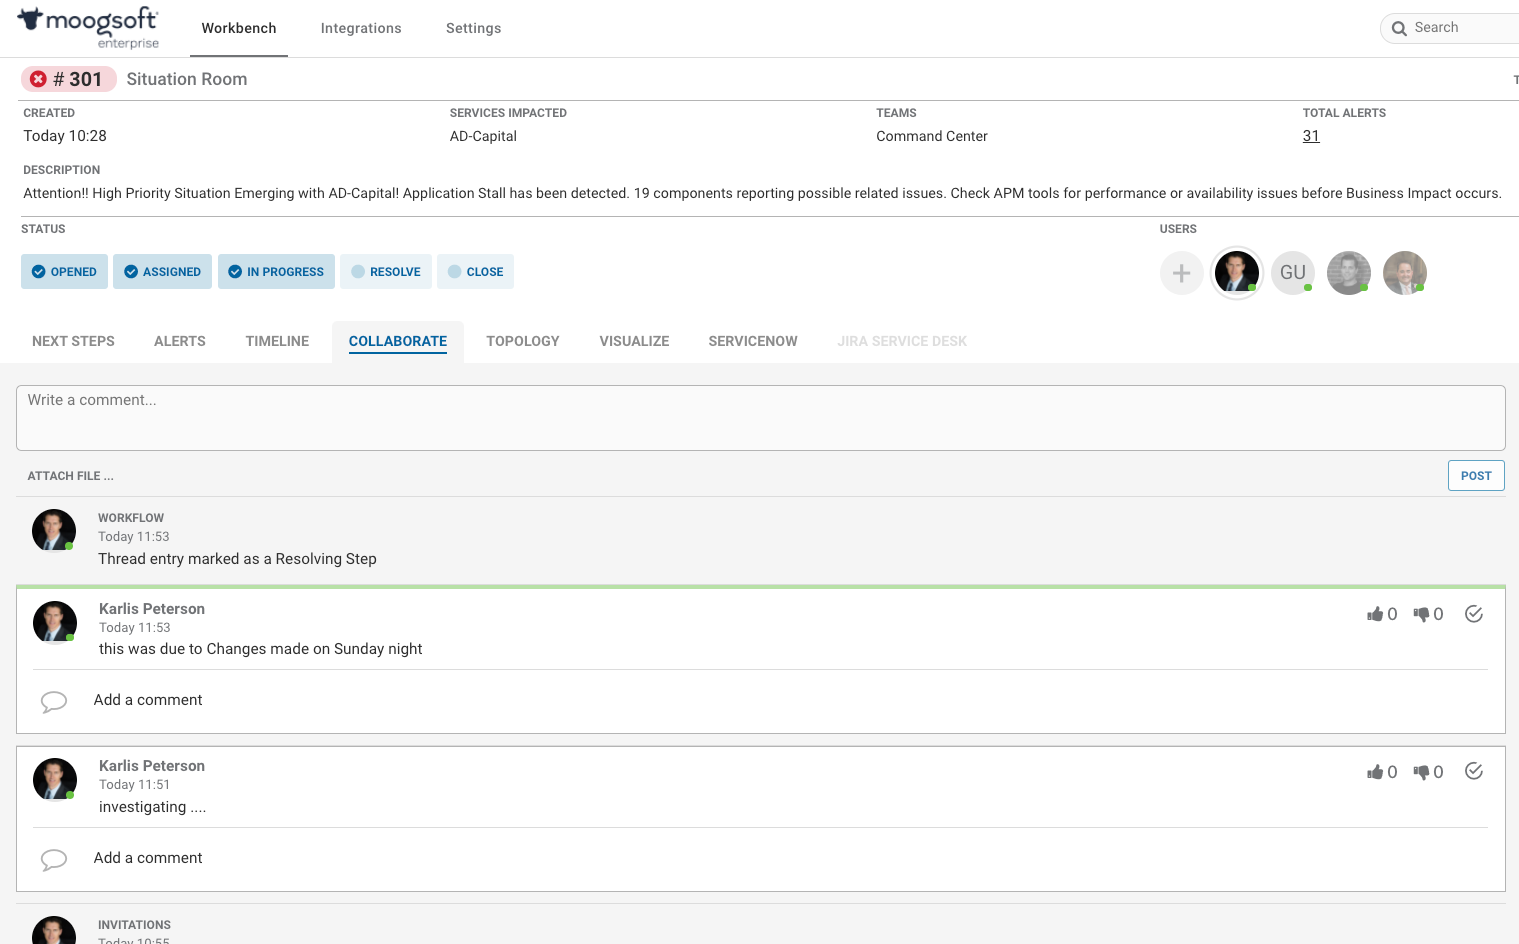This screenshot has height=944, width=1519.
Task: Click speech bubble icon under Sunday night comment
Action: pyautogui.click(x=54, y=702)
